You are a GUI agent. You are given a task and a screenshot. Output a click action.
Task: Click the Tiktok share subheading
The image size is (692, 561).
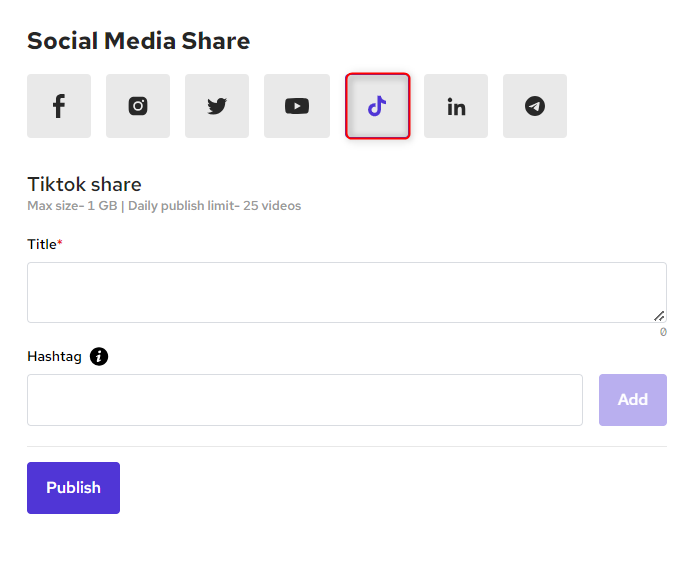pos(84,184)
